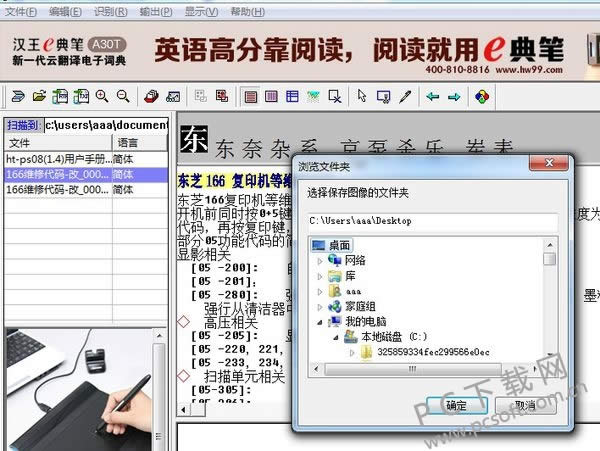Image resolution: width=600 pixels, height=451 pixels.
Task: Click 确定 to confirm the folder
Action: (x=457, y=405)
